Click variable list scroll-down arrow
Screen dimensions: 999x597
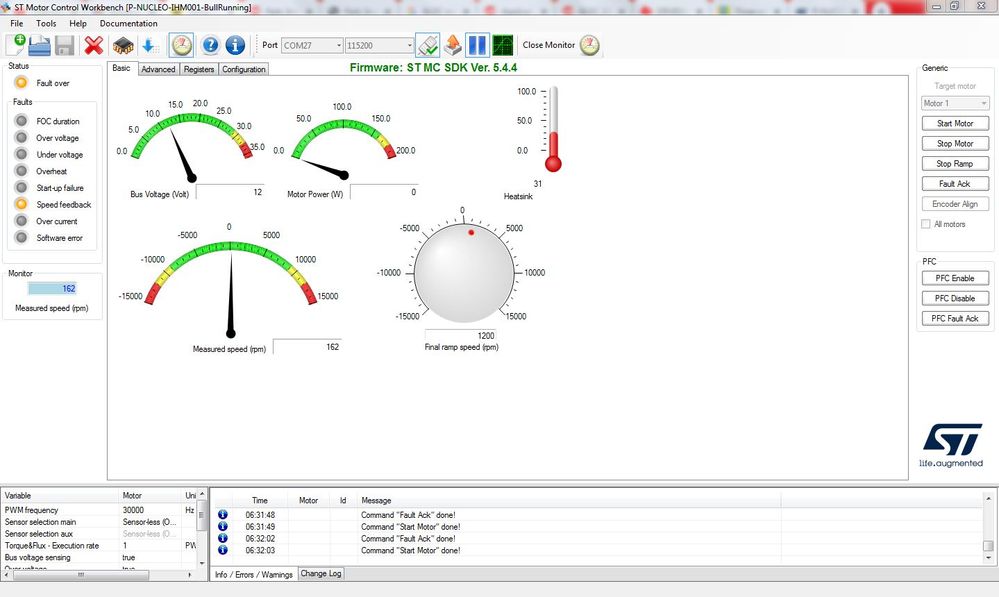pyautogui.click(x=202, y=563)
